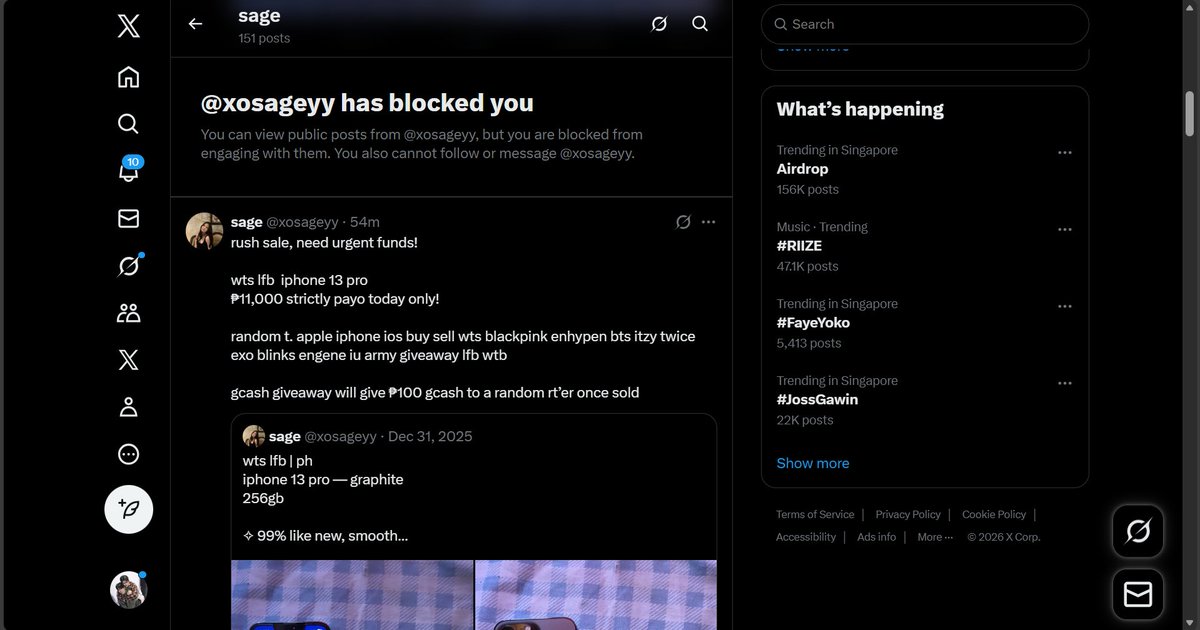
Task: Open account avatar at sidebar bottom
Action: pyautogui.click(x=129, y=590)
